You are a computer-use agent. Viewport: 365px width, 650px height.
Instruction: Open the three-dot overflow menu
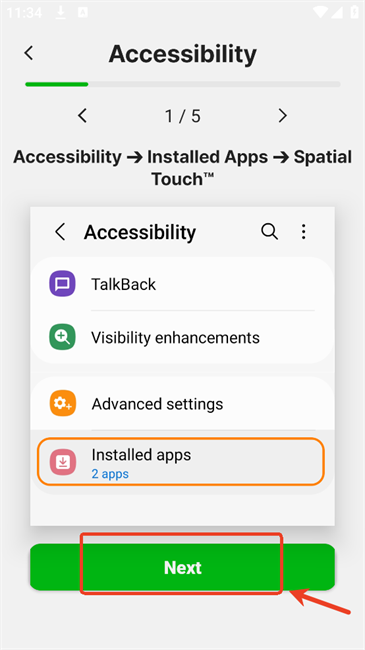[x=304, y=232]
